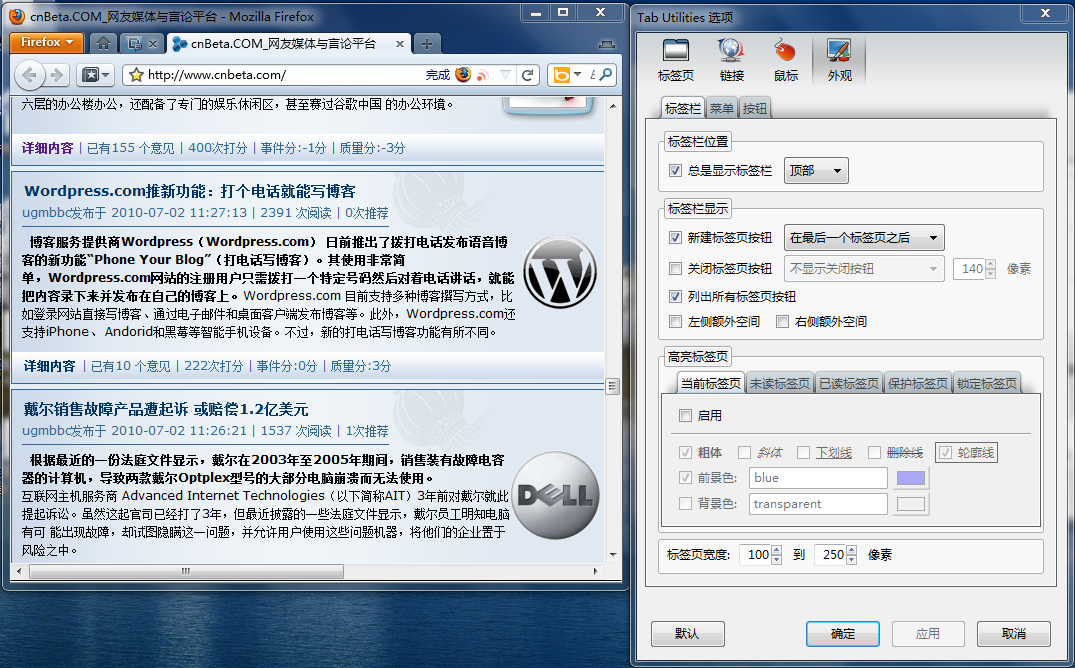
Task: Click 已有10 个意见 link
Action: pyautogui.click(x=131, y=366)
